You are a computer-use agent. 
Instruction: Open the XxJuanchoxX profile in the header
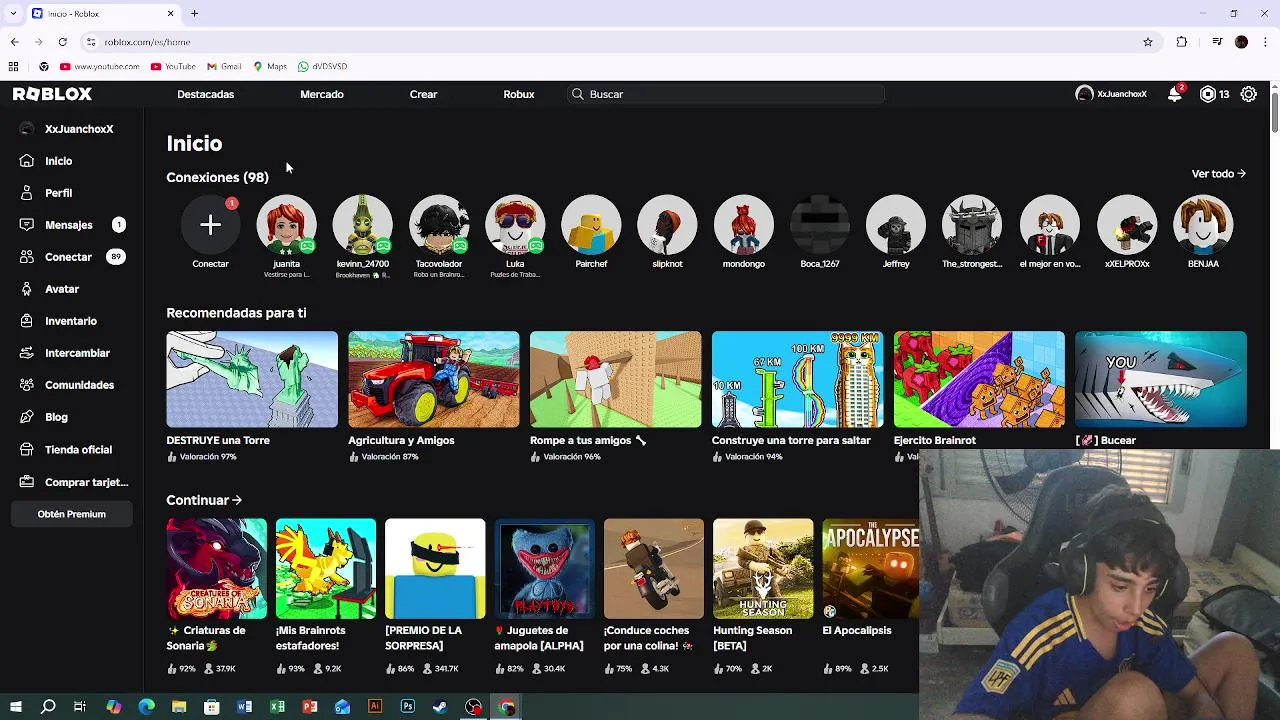1111,94
